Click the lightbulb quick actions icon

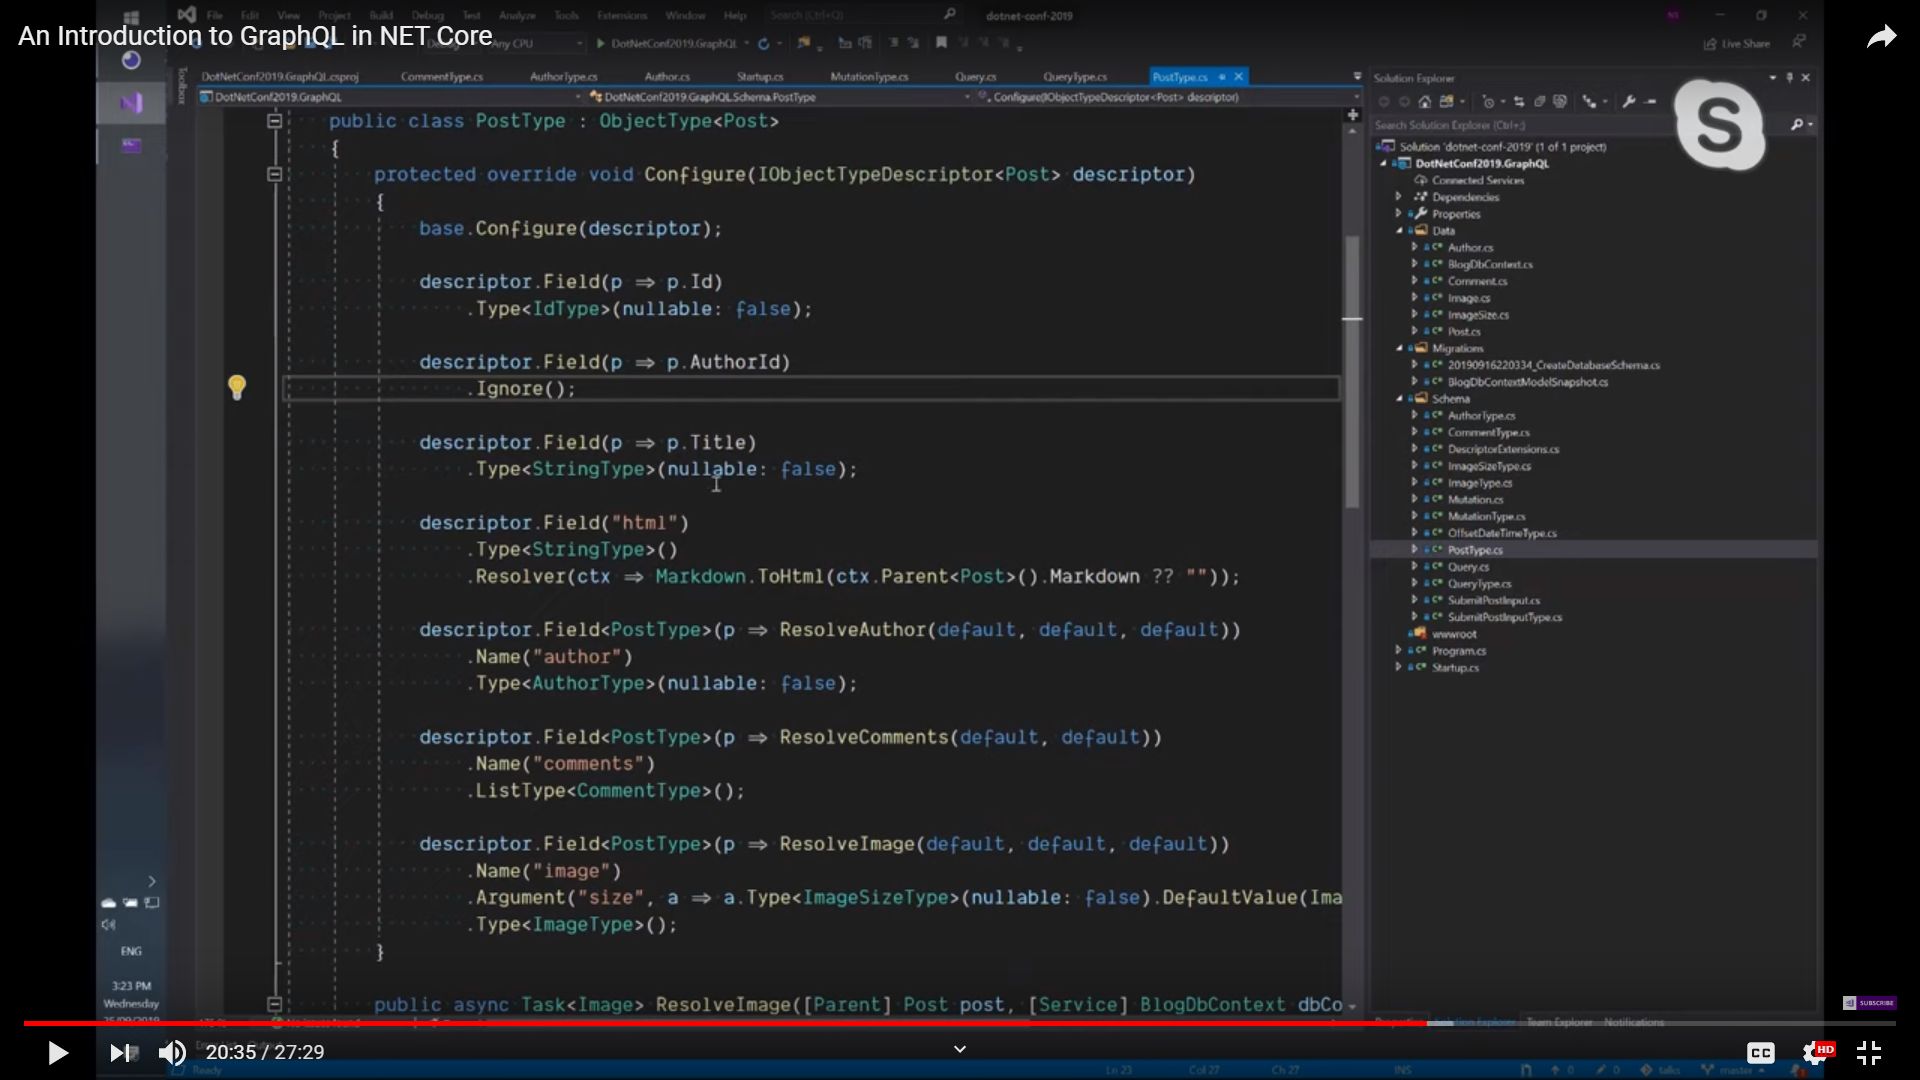pyautogui.click(x=237, y=387)
